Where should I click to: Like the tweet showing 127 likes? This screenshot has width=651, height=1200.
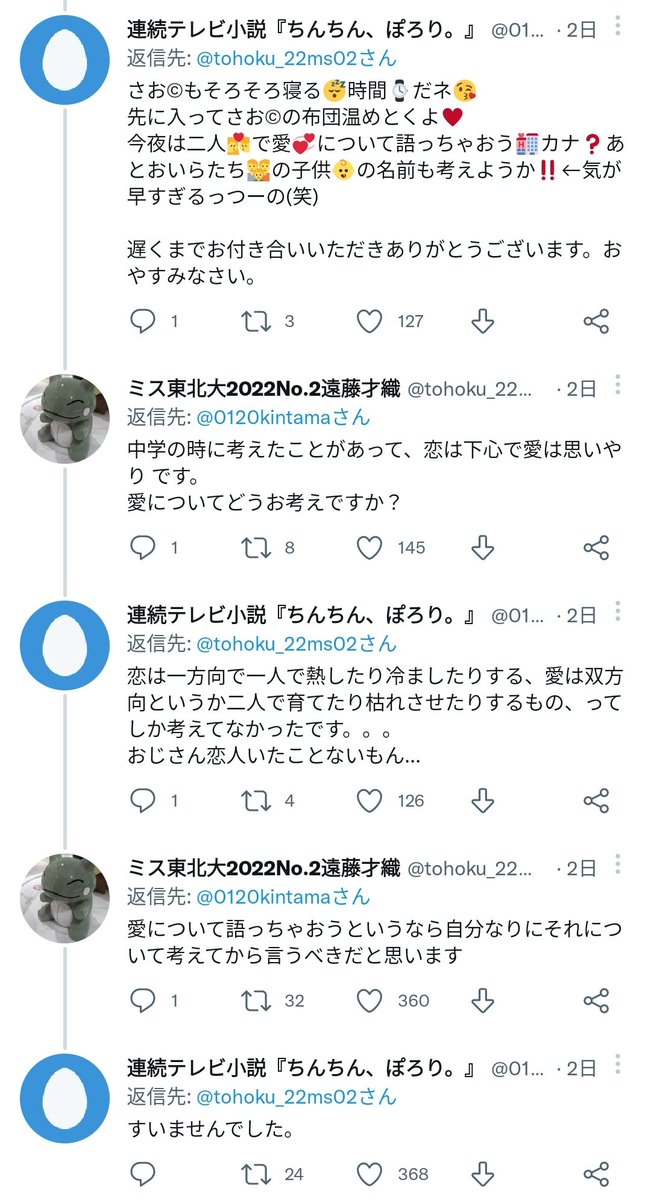(x=370, y=321)
